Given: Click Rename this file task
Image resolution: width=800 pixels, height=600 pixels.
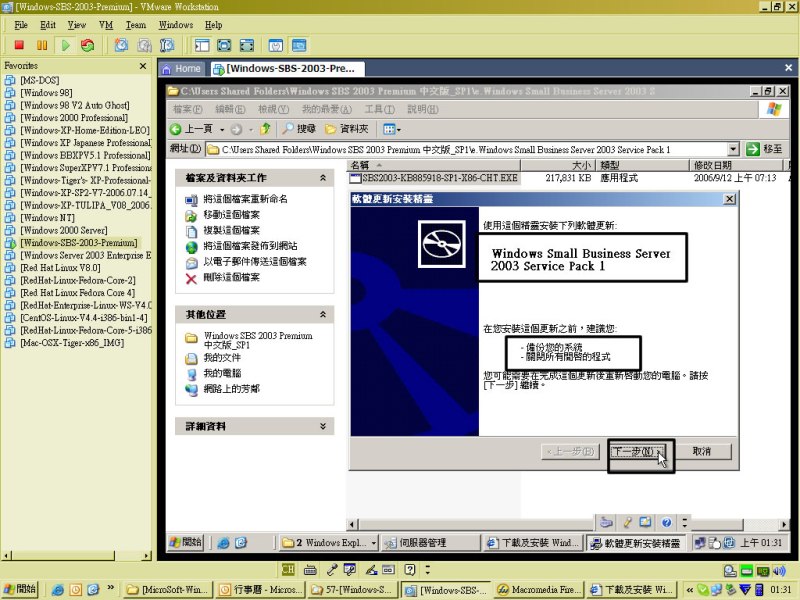Looking at the screenshot, I should pos(236,199).
